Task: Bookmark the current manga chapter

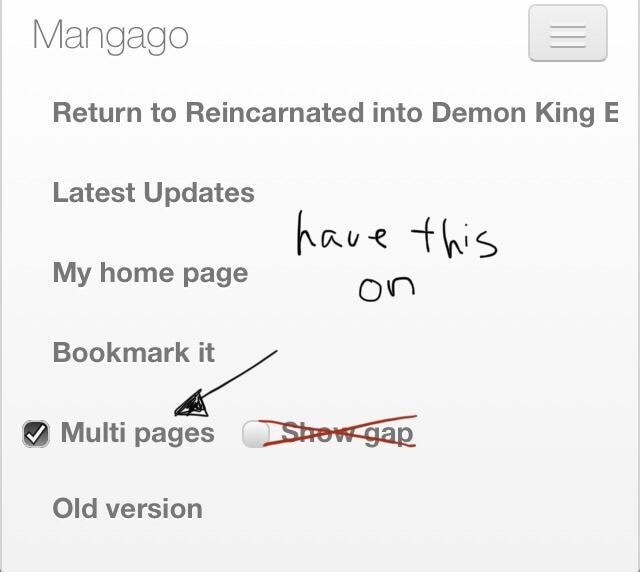Action: click(x=133, y=352)
